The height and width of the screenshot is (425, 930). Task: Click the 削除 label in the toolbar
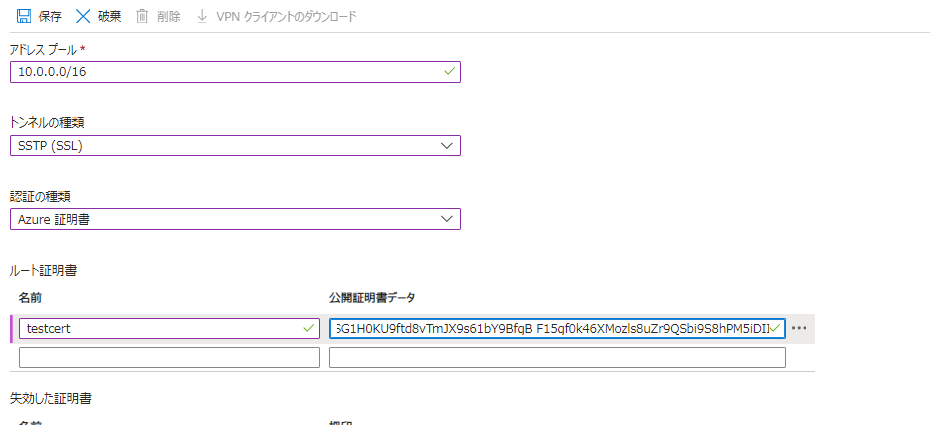[x=168, y=17]
